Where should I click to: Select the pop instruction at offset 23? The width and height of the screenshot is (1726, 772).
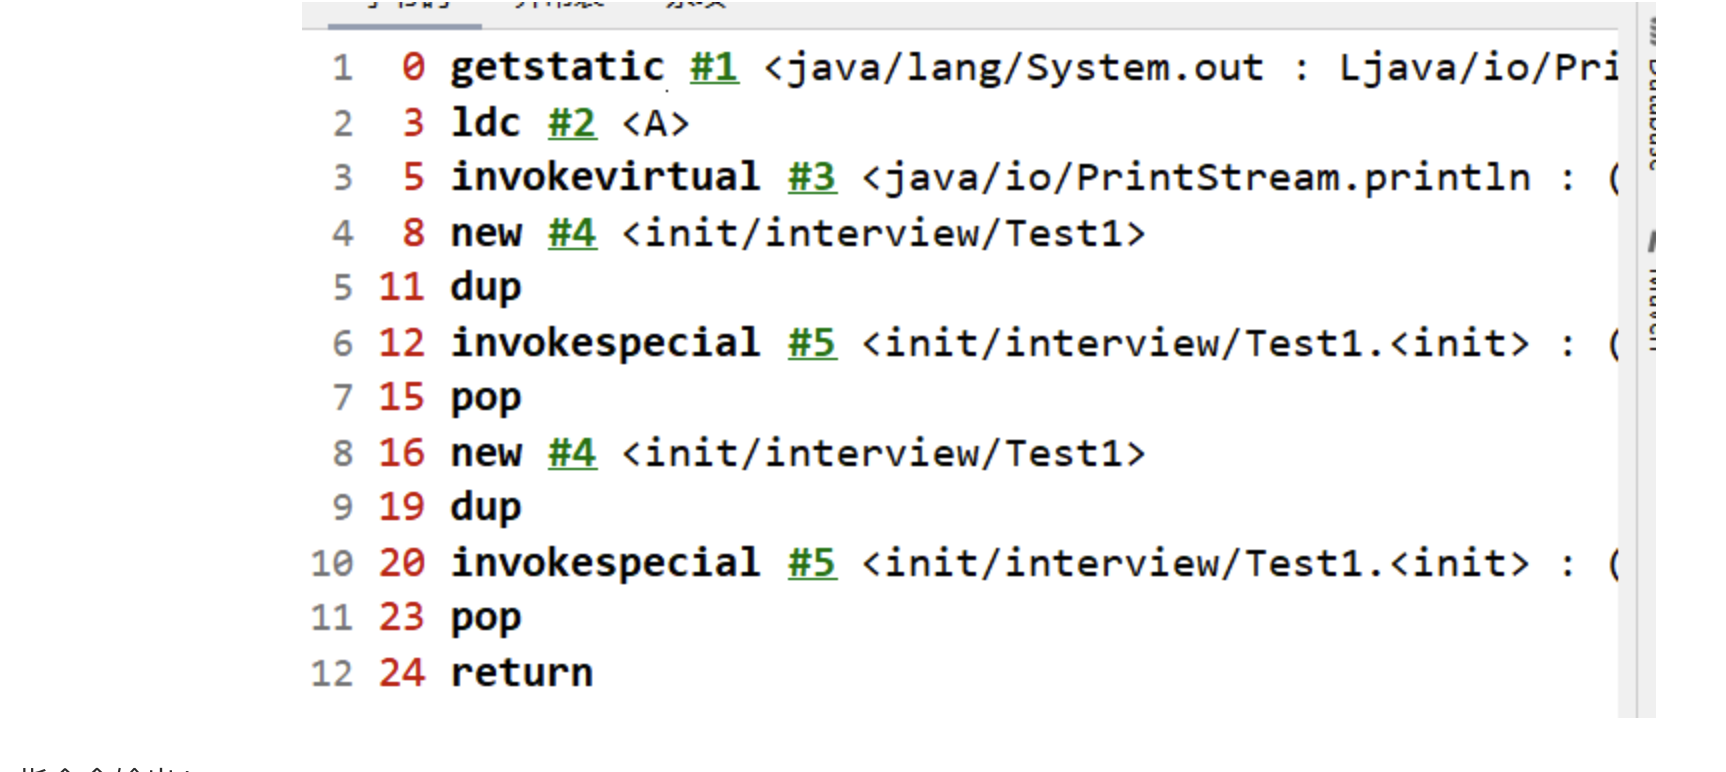point(486,618)
